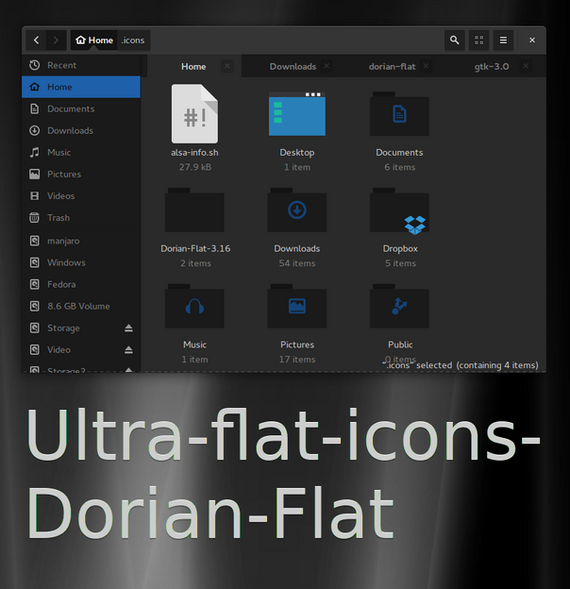The height and width of the screenshot is (589, 570).
Task: Switch to grid view with the view icon
Action: point(479,40)
